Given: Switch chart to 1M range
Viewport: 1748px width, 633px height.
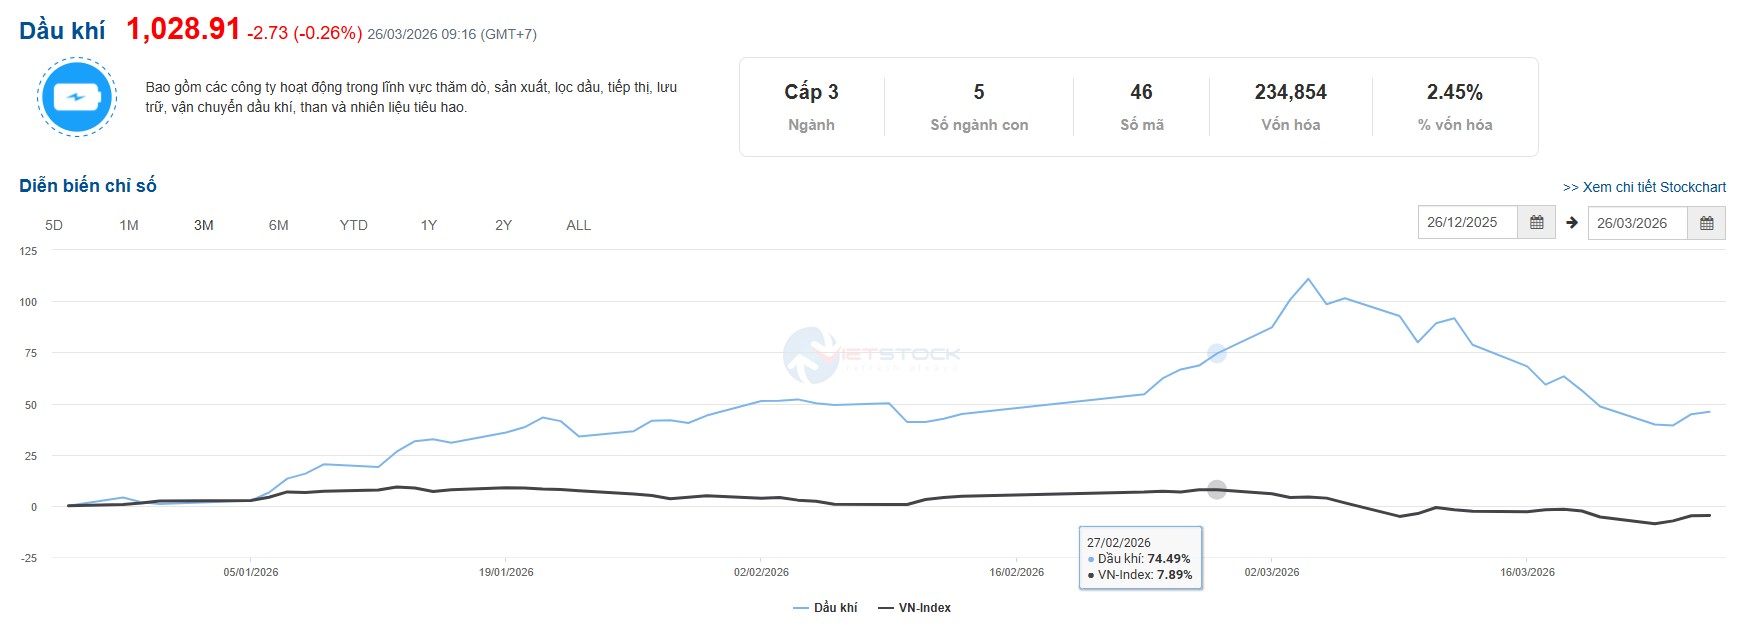Looking at the screenshot, I should coord(129,225).
